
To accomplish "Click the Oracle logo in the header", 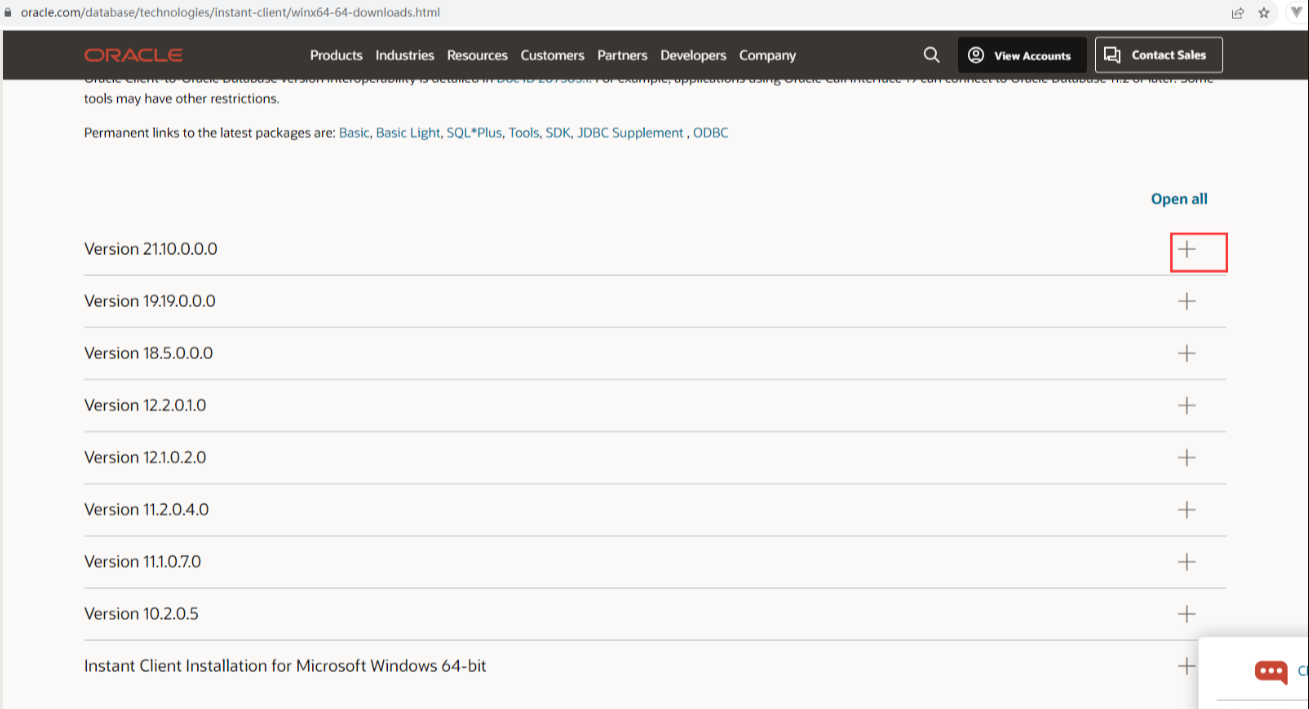I will [133, 55].
